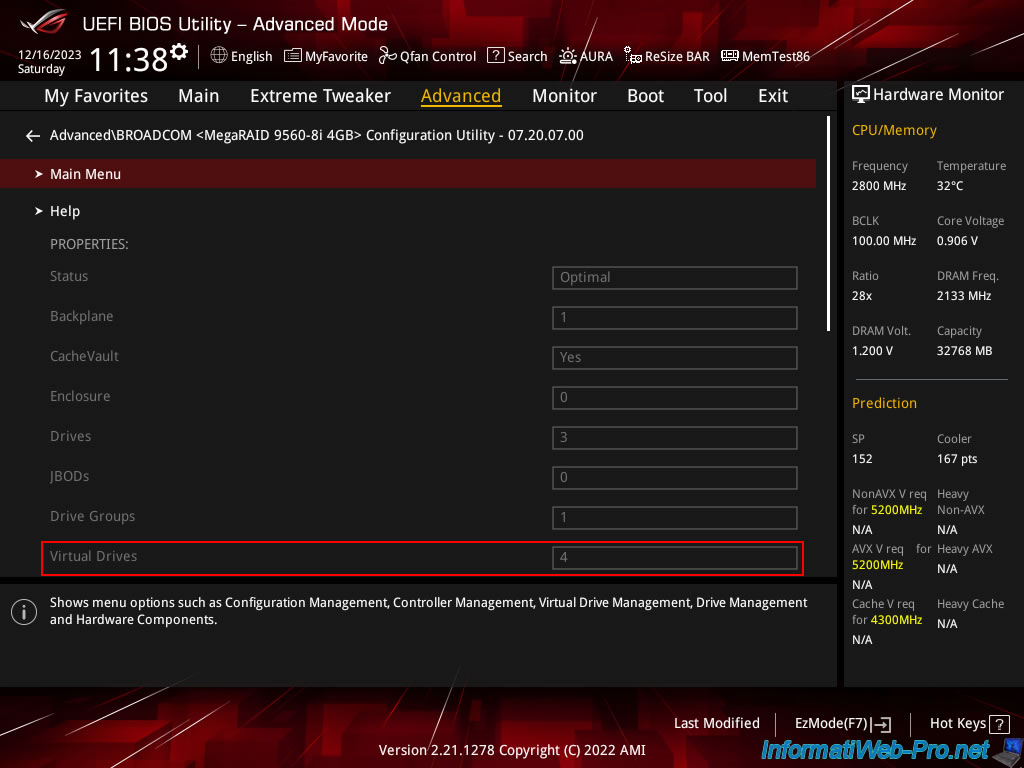The height and width of the screenshot is (768, 1024).
Task: Open date and time settings gear
Action: [179, 52]
